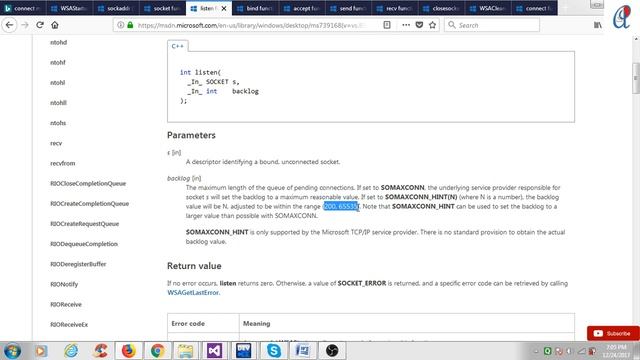The width and height of the screenshot is (640, 360).
Task: Click the page vertical scrollbar thumb
Action: point(636,78)
